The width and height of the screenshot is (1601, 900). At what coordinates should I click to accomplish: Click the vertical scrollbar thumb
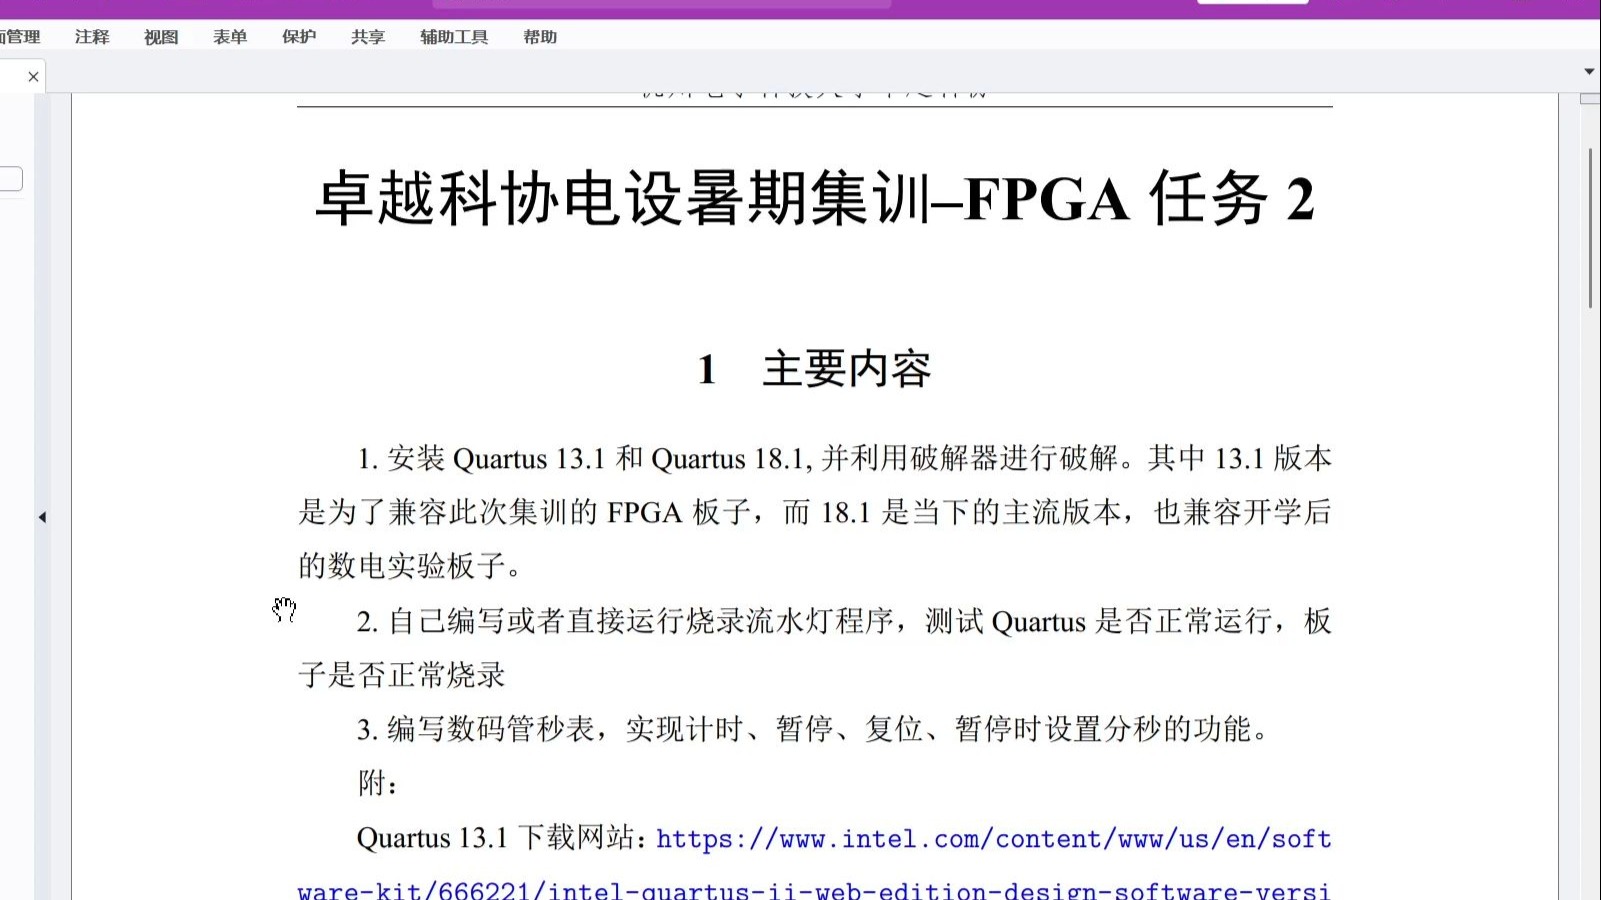click(x=1590, y=228)
